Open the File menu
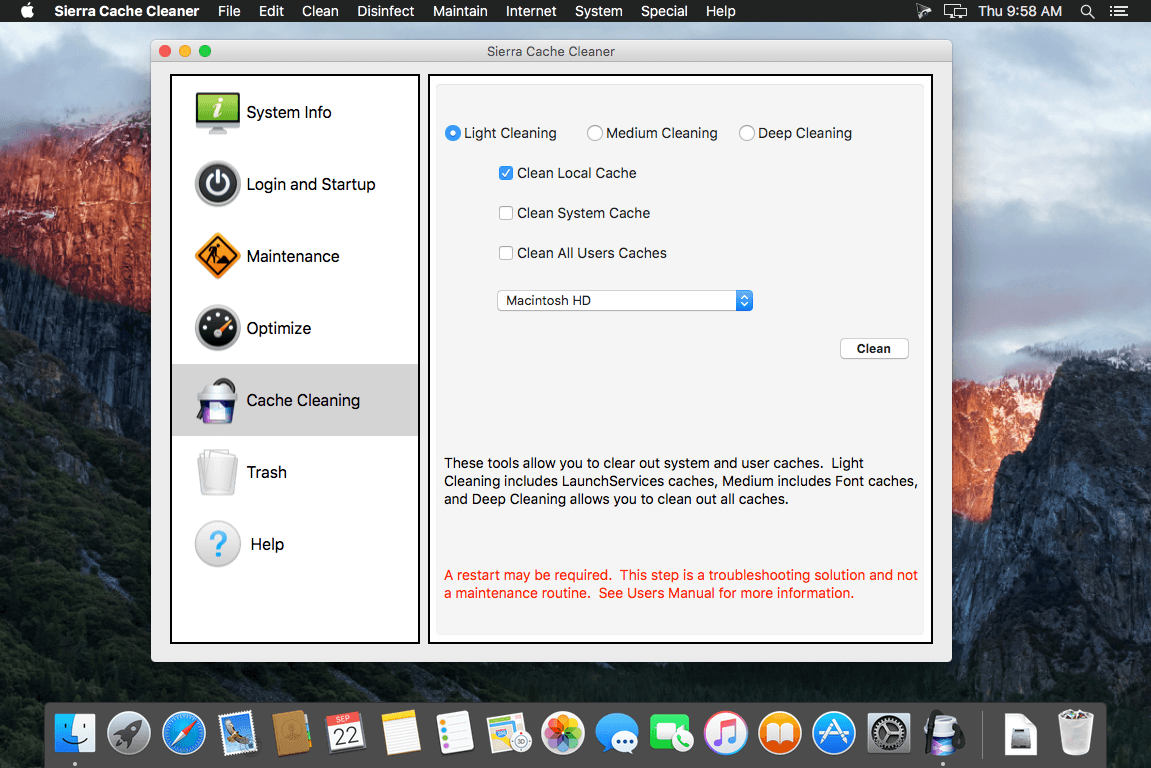1151x768 pixels. [229, 11]
